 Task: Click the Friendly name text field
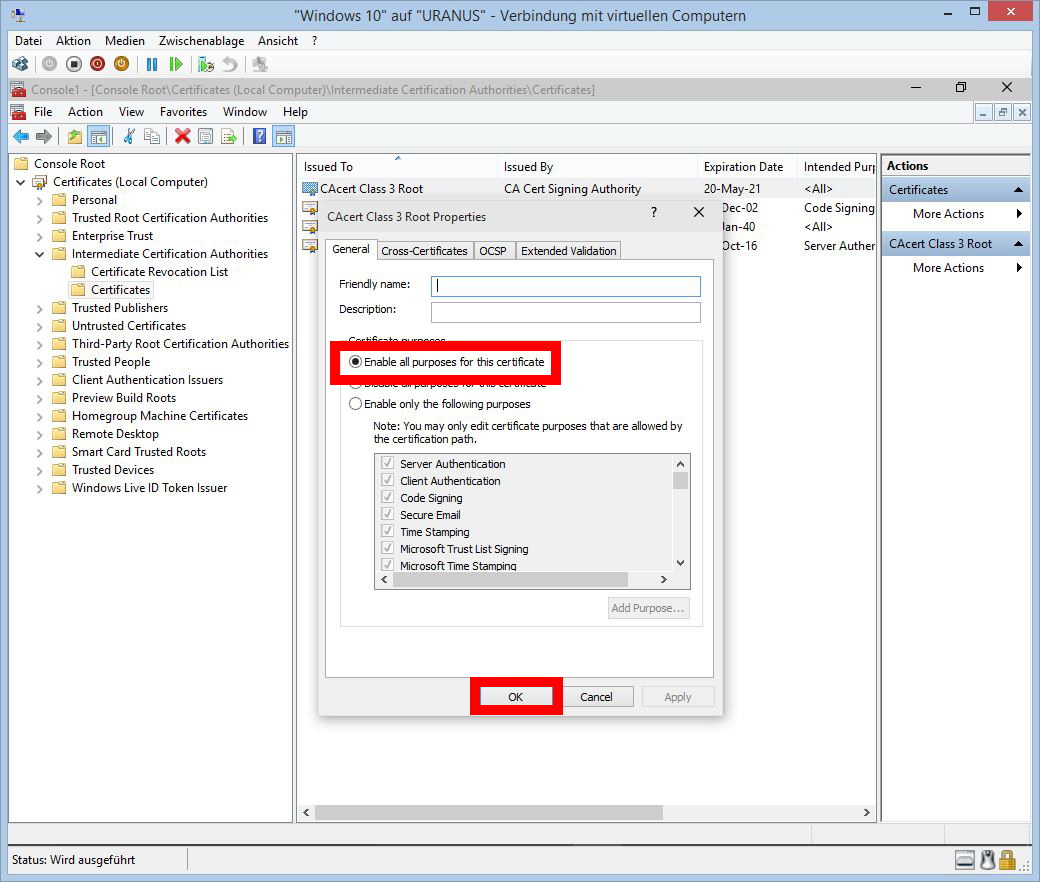click(565, 286)
